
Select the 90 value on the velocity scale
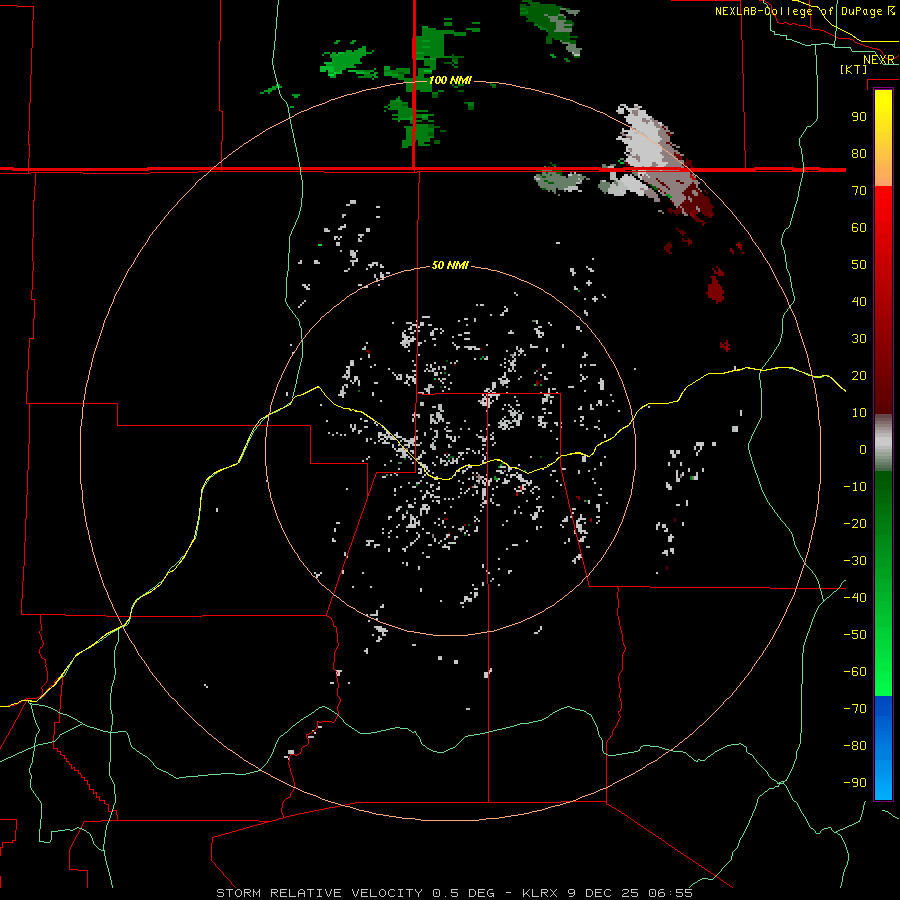pos(859,117)
